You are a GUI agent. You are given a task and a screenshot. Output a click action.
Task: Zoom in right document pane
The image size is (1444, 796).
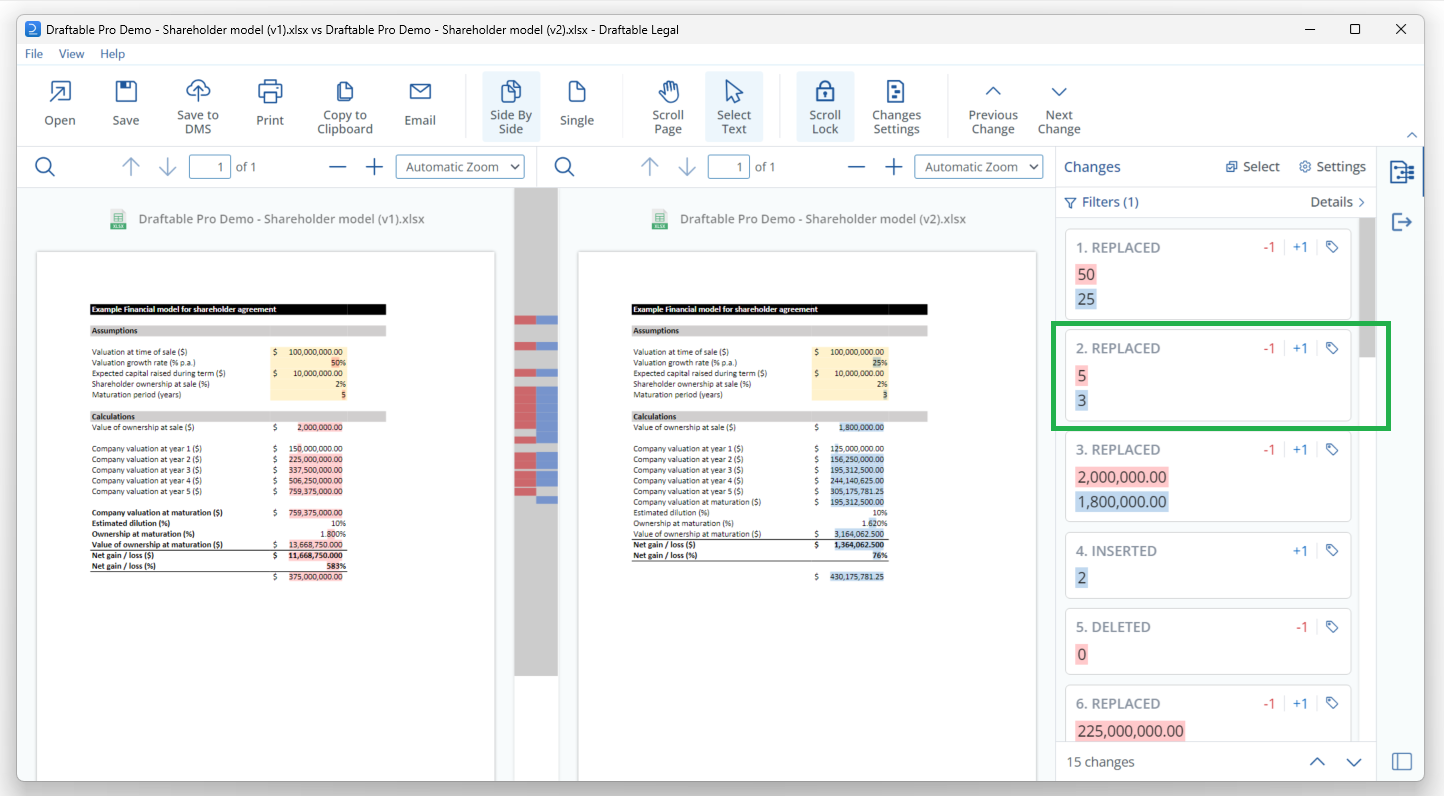click(x=893, y=167)
